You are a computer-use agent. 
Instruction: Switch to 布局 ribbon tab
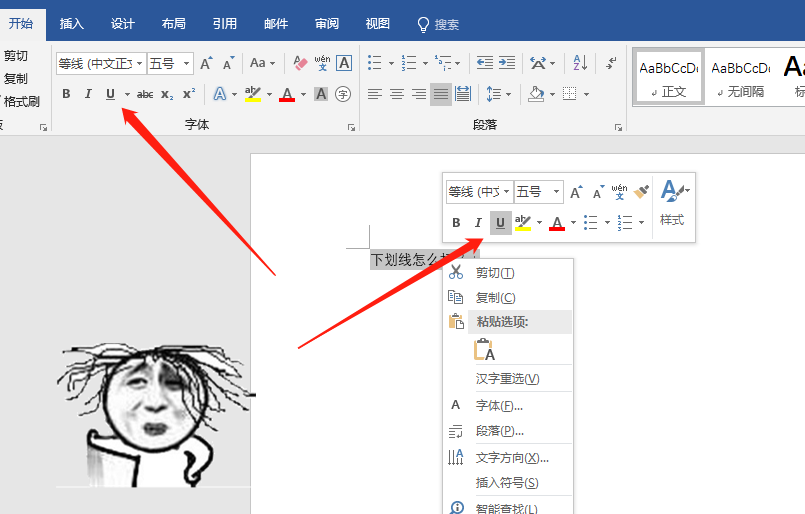(x=174, y=24)
